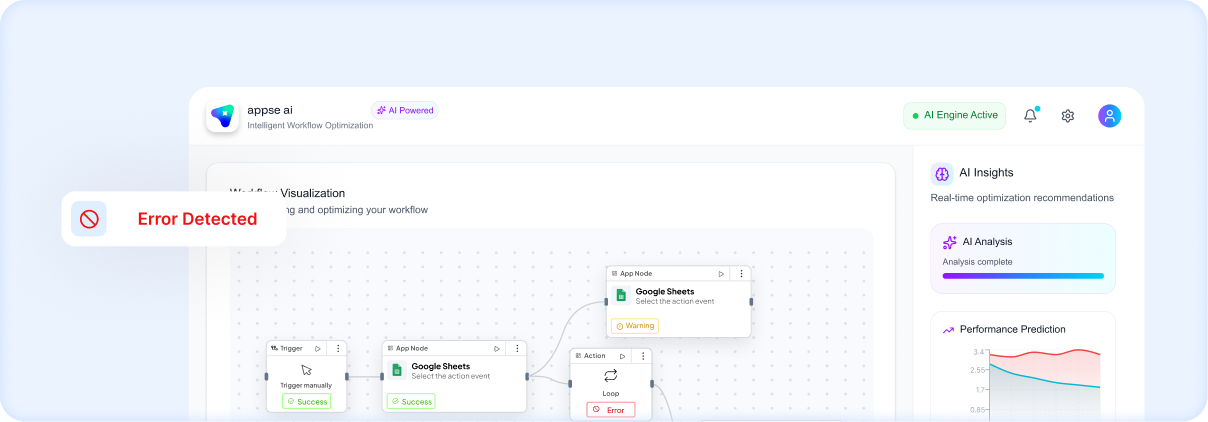Click the appse ai logo
Screen dimensions: 1208x422
point(222,117)
